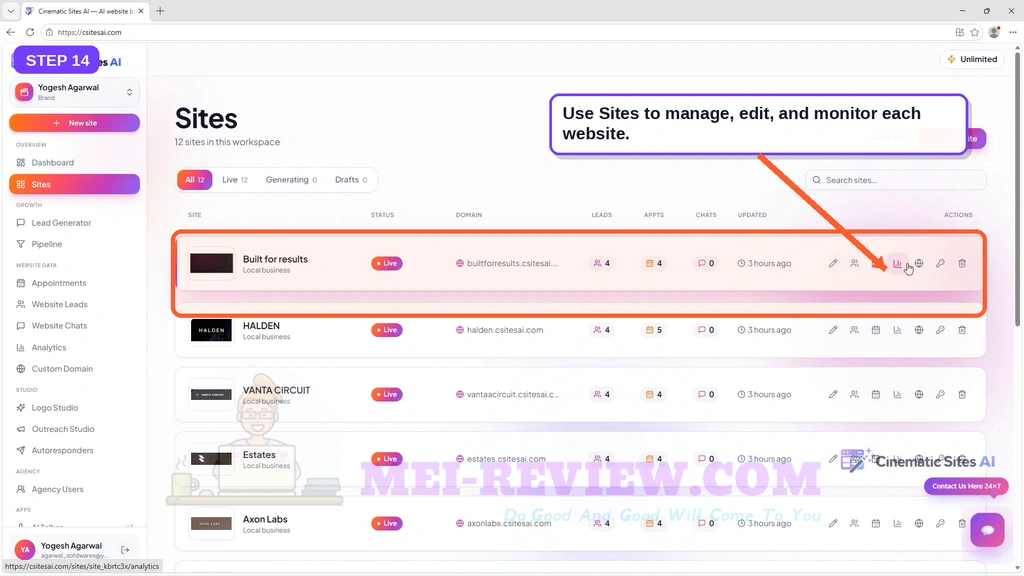Switch to the Drafts filter tab
1024x576 pixels.
351,180
